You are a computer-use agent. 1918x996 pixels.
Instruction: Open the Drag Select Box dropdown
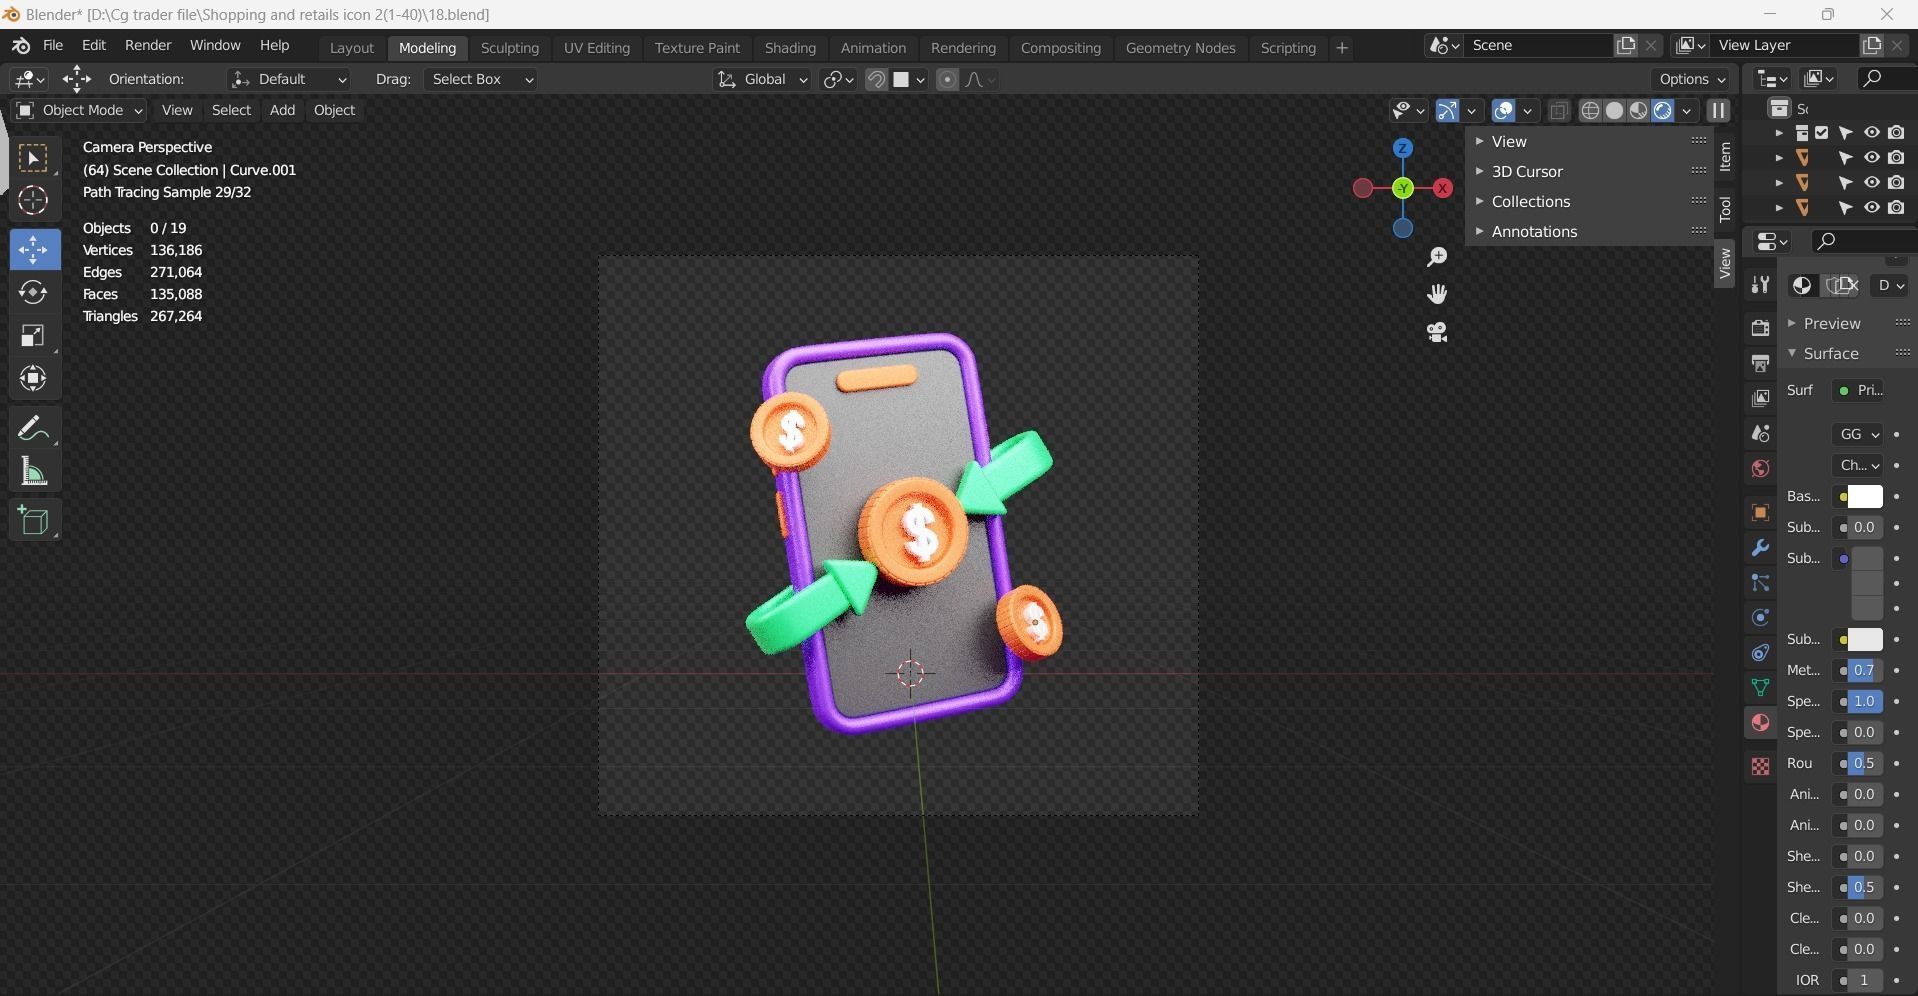click(x=481, y=79)
